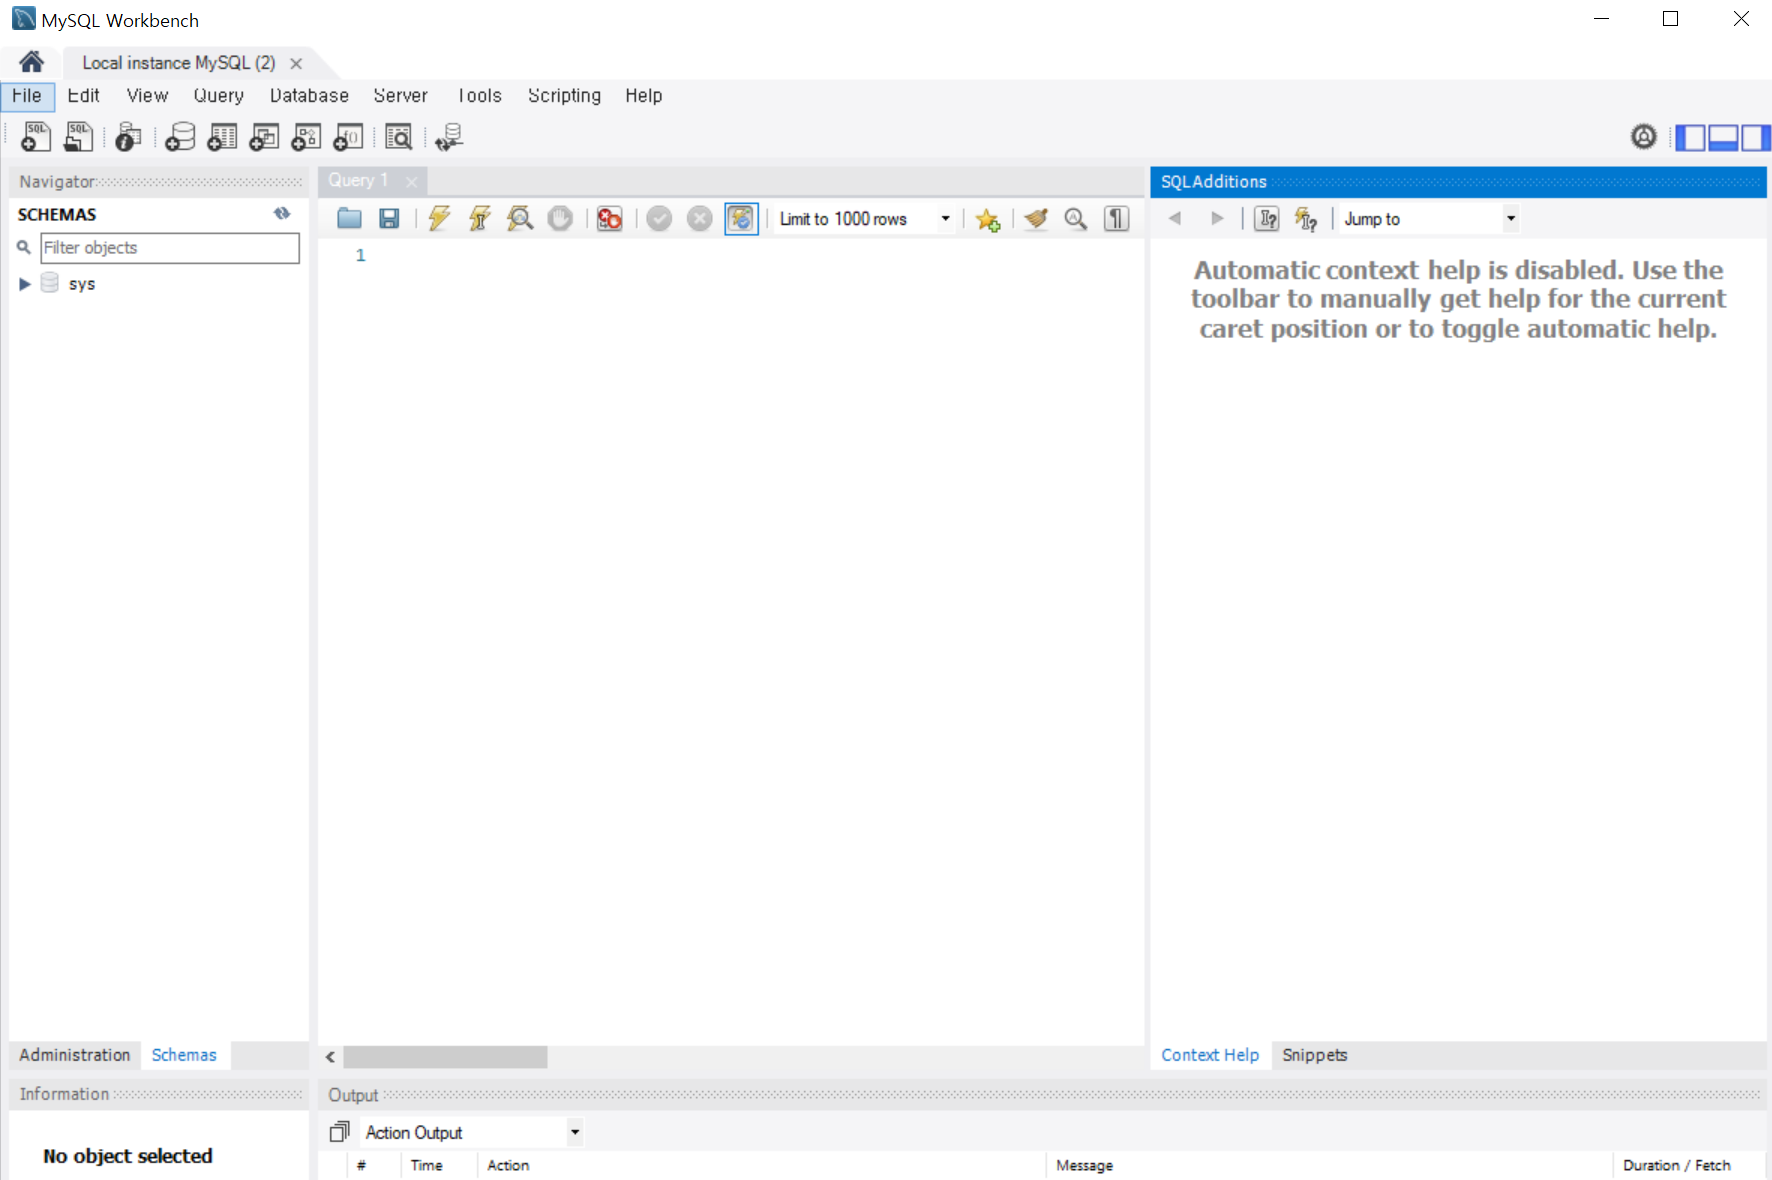The image size is (1772, 1180).
Task: Execute the query with lightning bolt
Action: point(439,218)
